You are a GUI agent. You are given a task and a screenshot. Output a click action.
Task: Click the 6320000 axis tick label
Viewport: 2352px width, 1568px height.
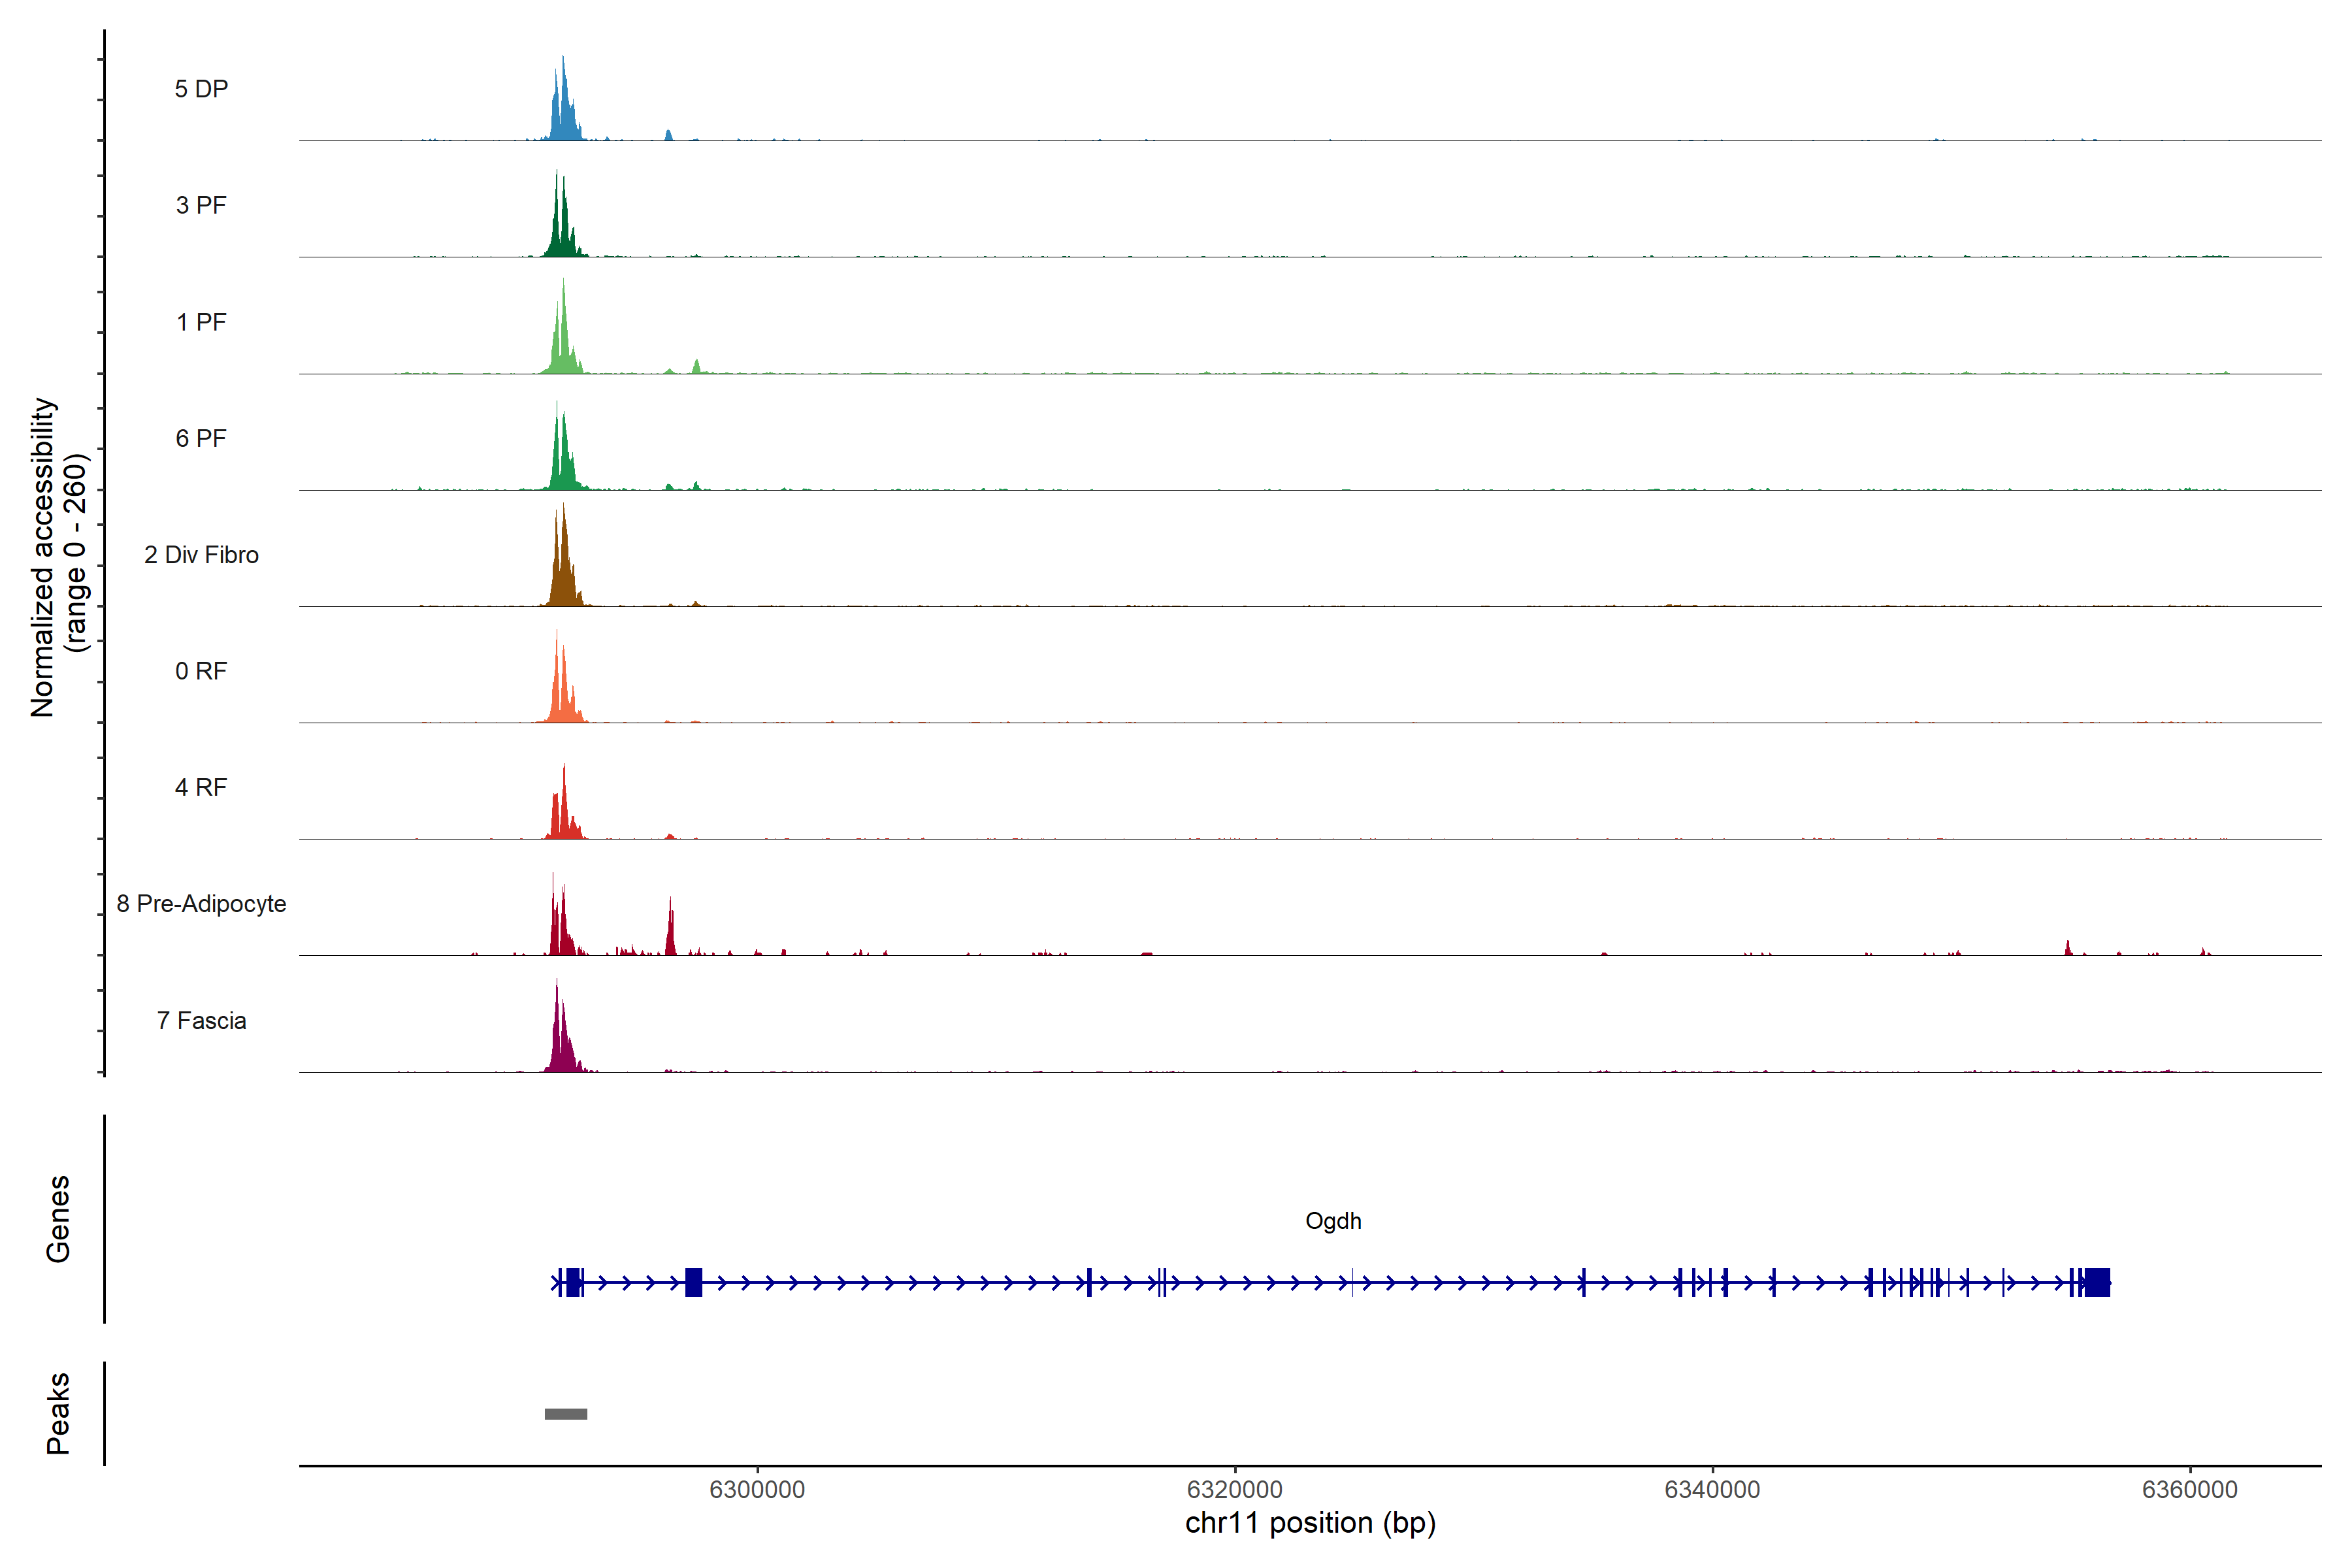(1234, 1489)
